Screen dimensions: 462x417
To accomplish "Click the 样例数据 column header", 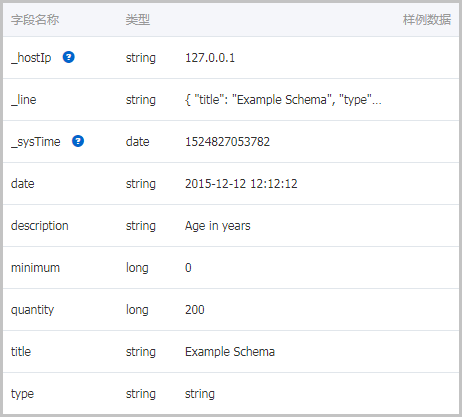I will pos(427,20).
